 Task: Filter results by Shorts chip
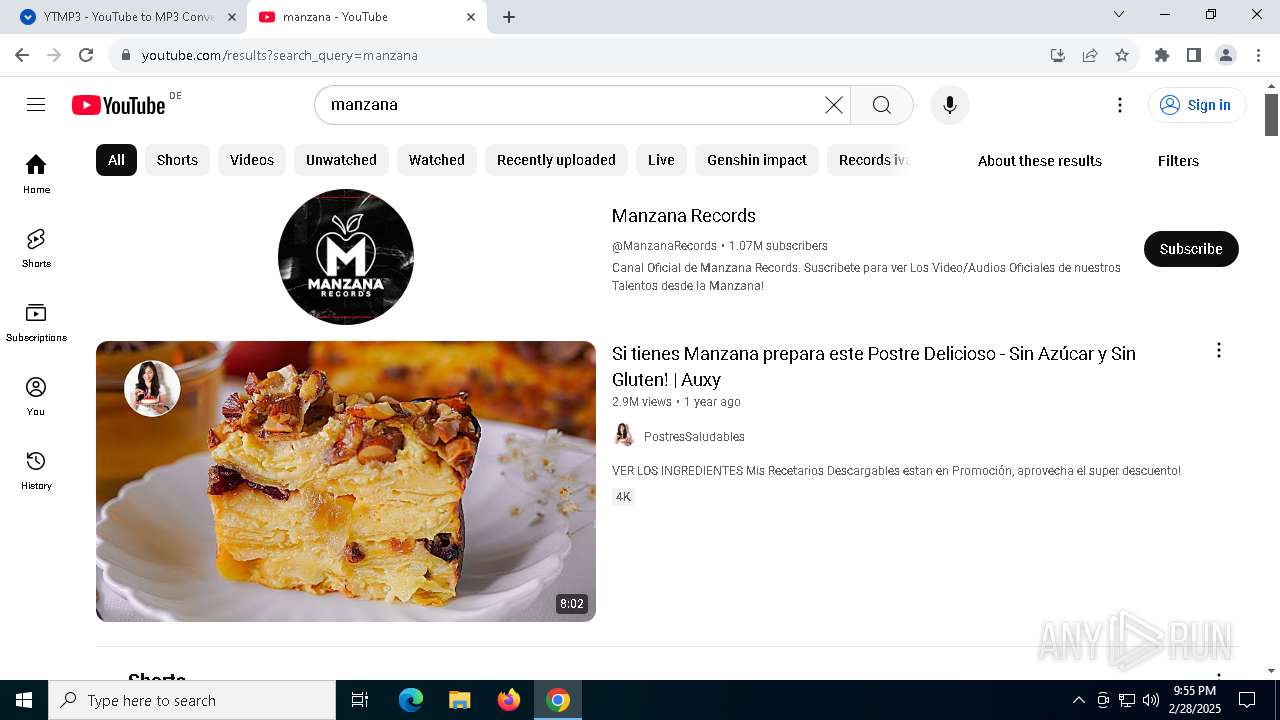click(177, 160)
